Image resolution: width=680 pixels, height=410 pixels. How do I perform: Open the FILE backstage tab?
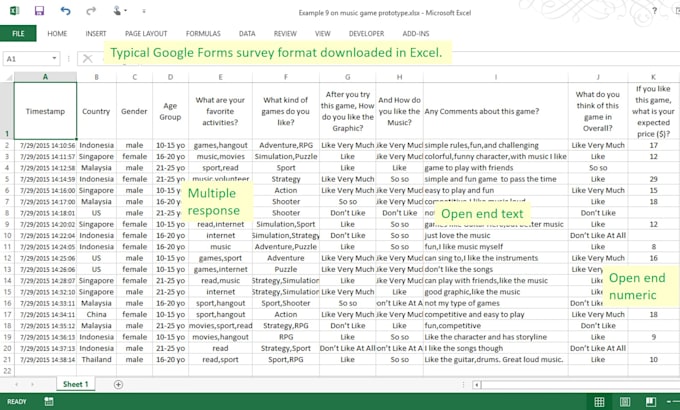pos(18,33)
